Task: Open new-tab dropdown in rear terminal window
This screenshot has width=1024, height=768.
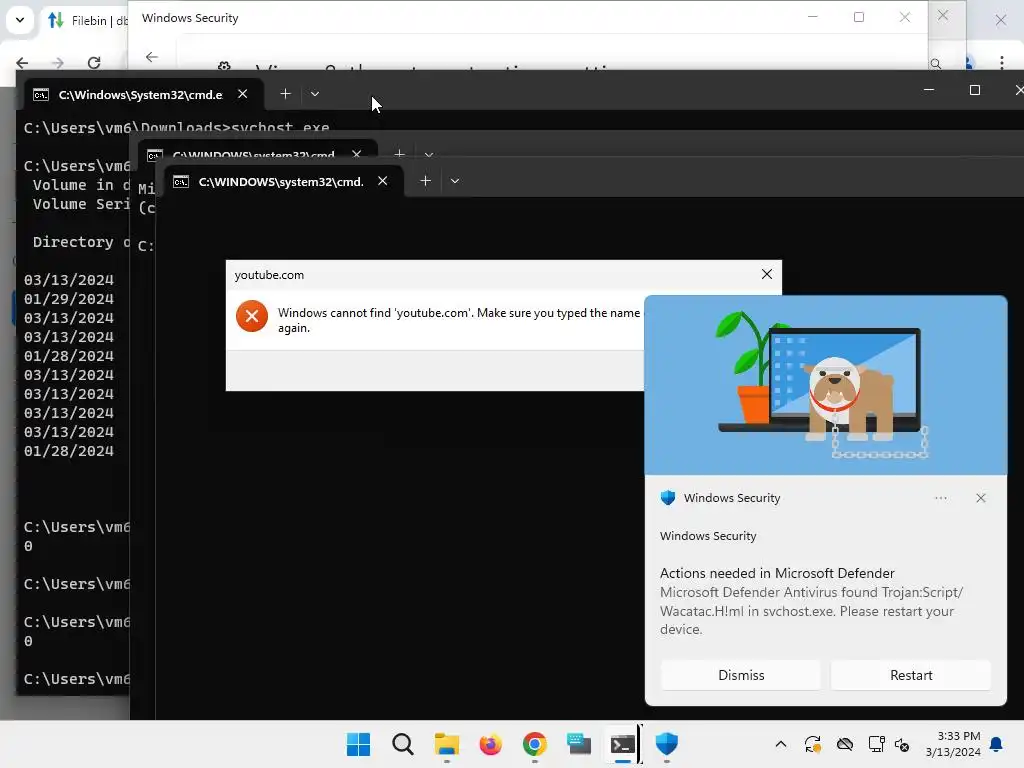Action: (x=315, y=94)
